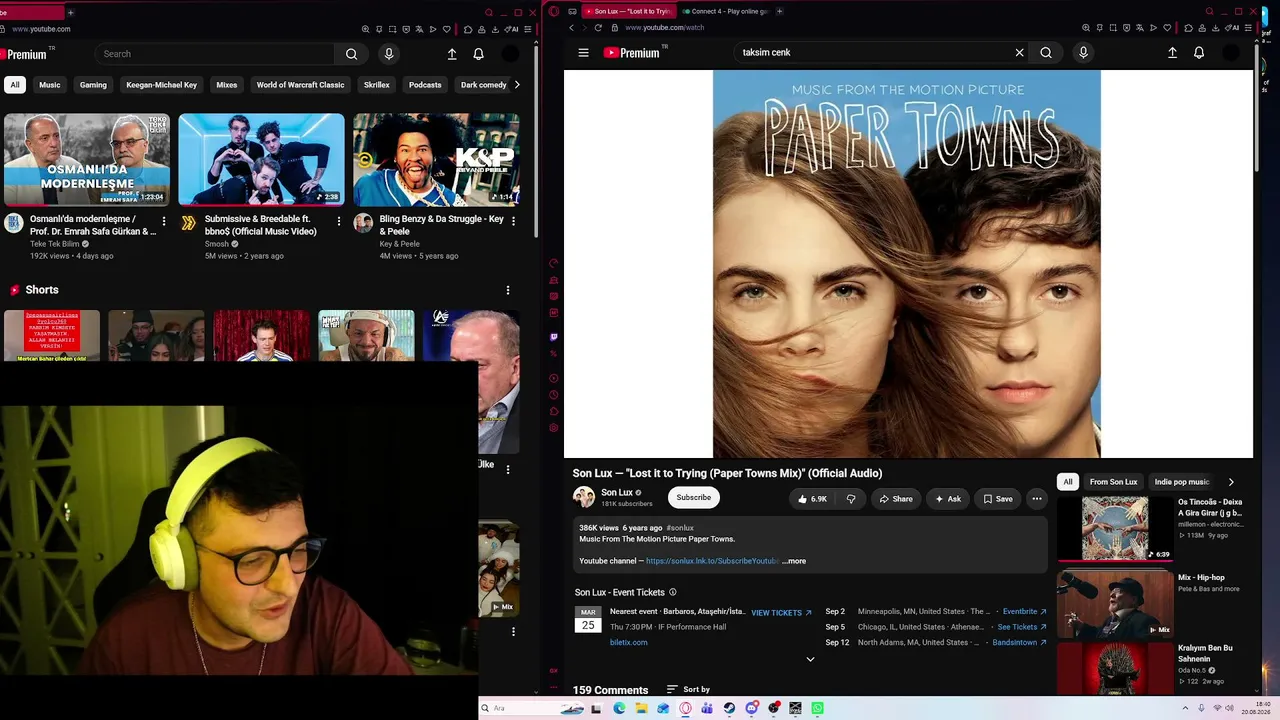Switch to the 'Connect 4' browser tab

(724, 11)
